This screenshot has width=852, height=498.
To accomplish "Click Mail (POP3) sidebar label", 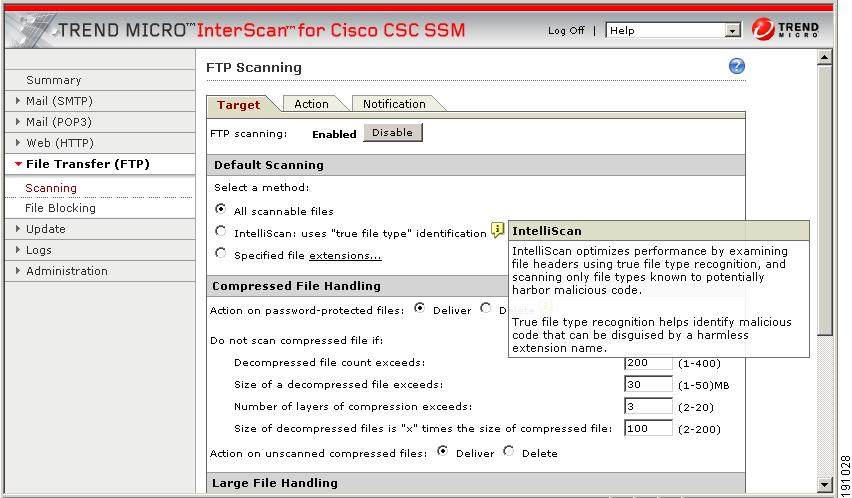I will tap(59, 122).
